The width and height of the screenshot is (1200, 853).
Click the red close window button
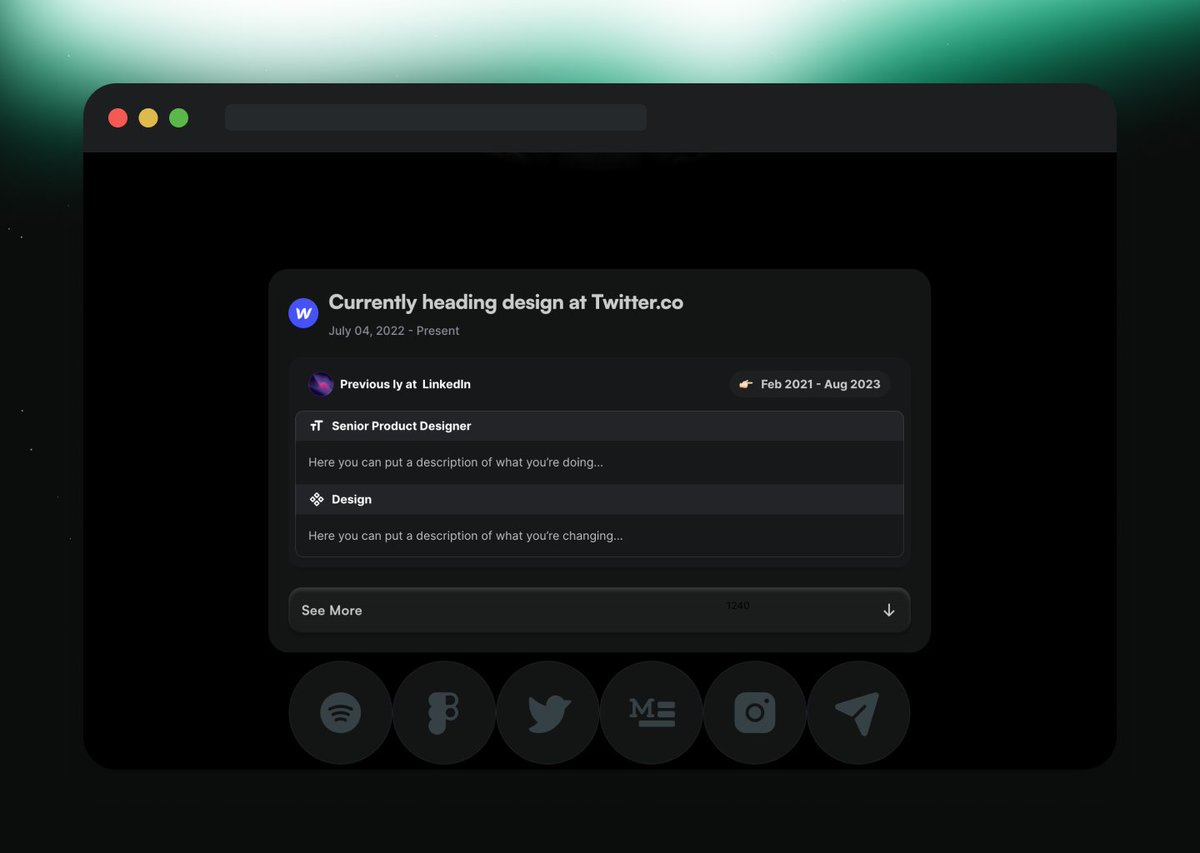click(118, 118)
